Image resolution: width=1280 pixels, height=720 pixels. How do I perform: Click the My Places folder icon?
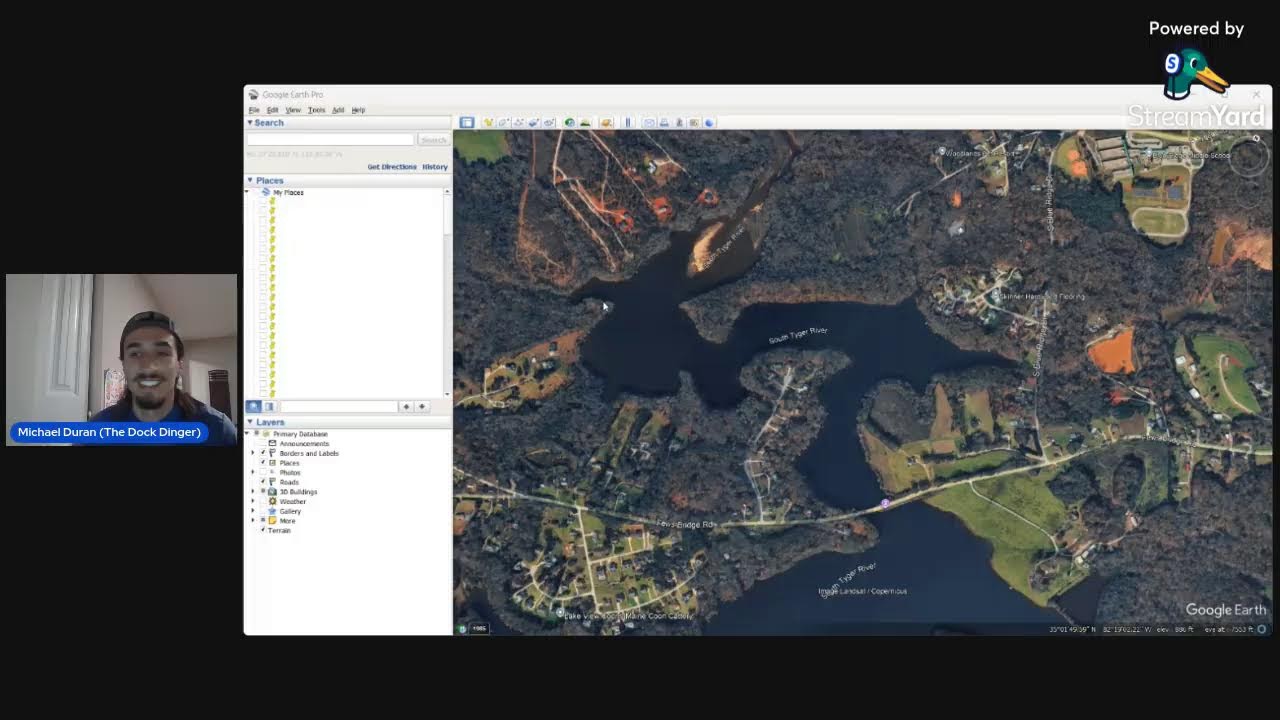click(266, 192)
